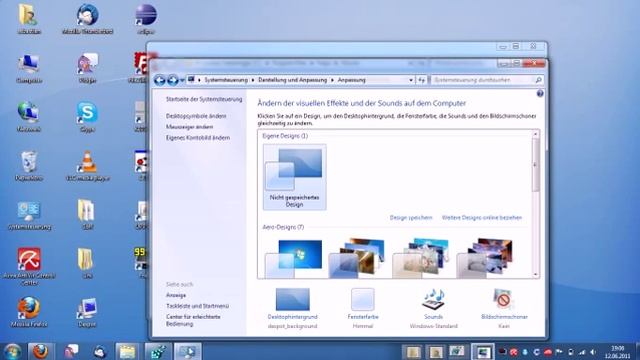
Task: Open Desktophintergrund settings
Action: [x=293, y=308]
